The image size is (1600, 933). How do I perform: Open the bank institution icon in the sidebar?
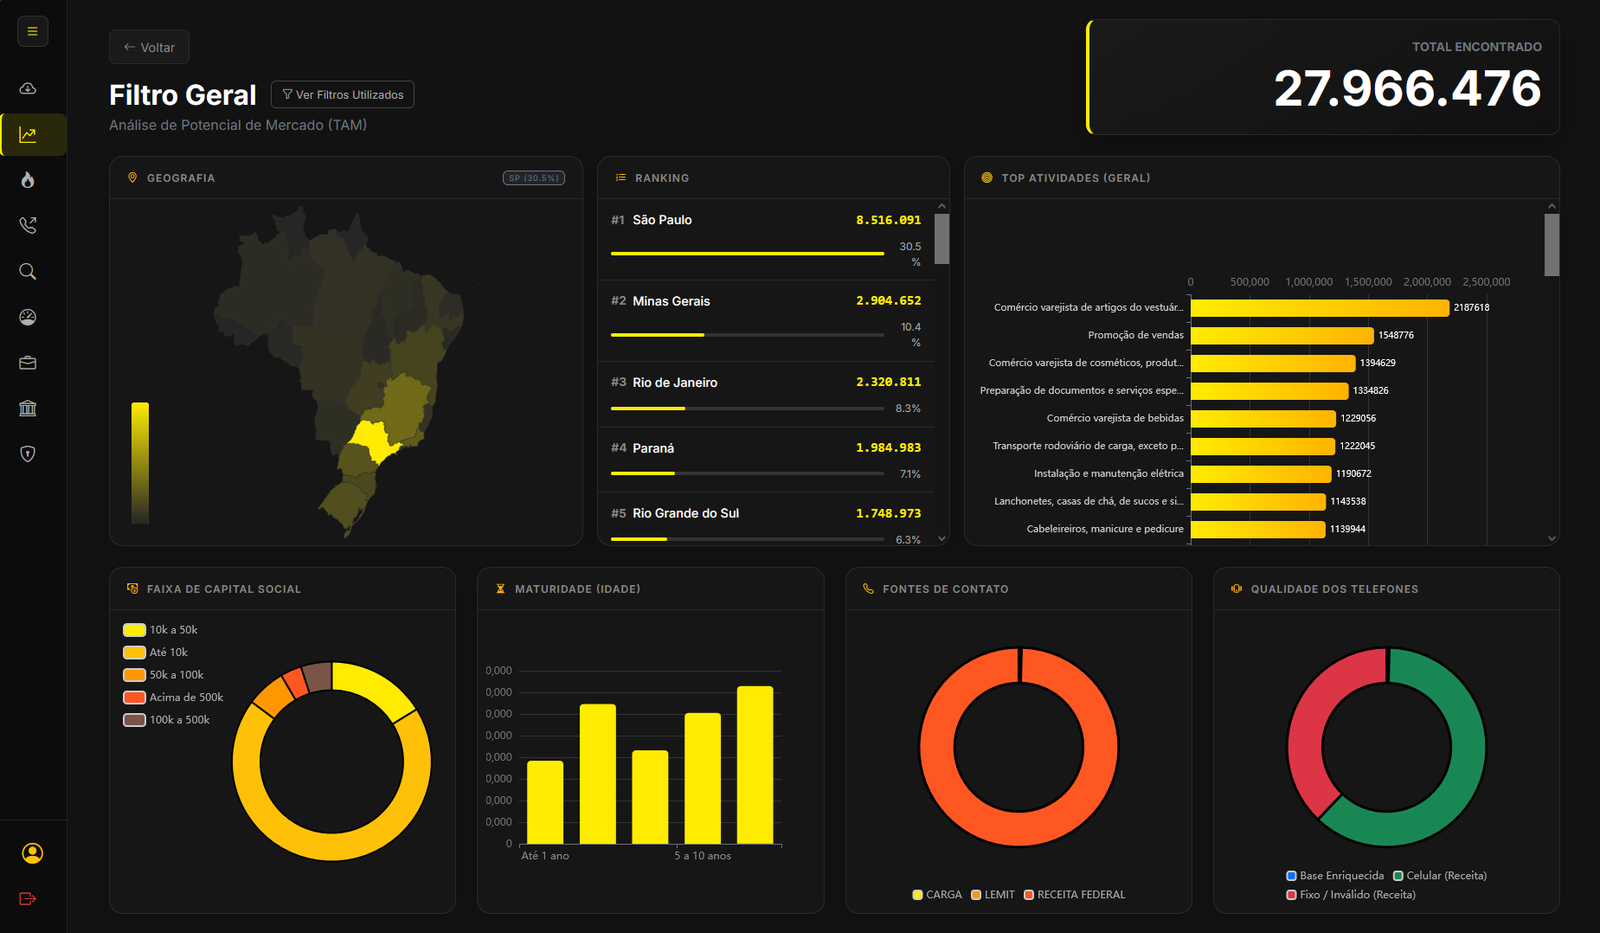coord(27,408)
